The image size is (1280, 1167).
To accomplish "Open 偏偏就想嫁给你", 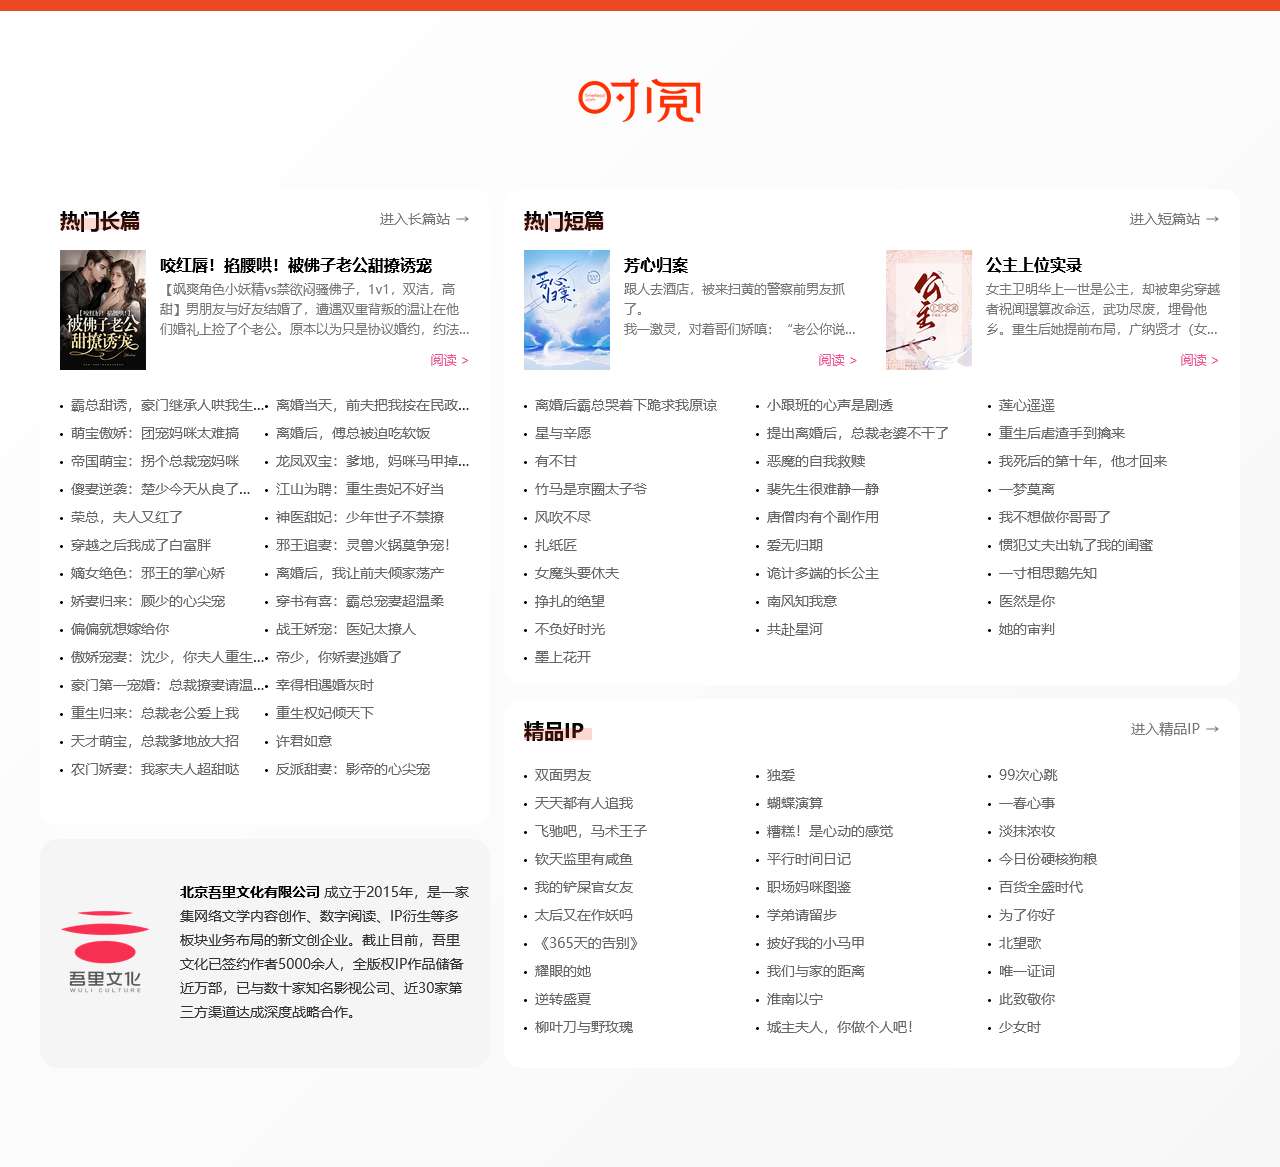I will (120, 629).
